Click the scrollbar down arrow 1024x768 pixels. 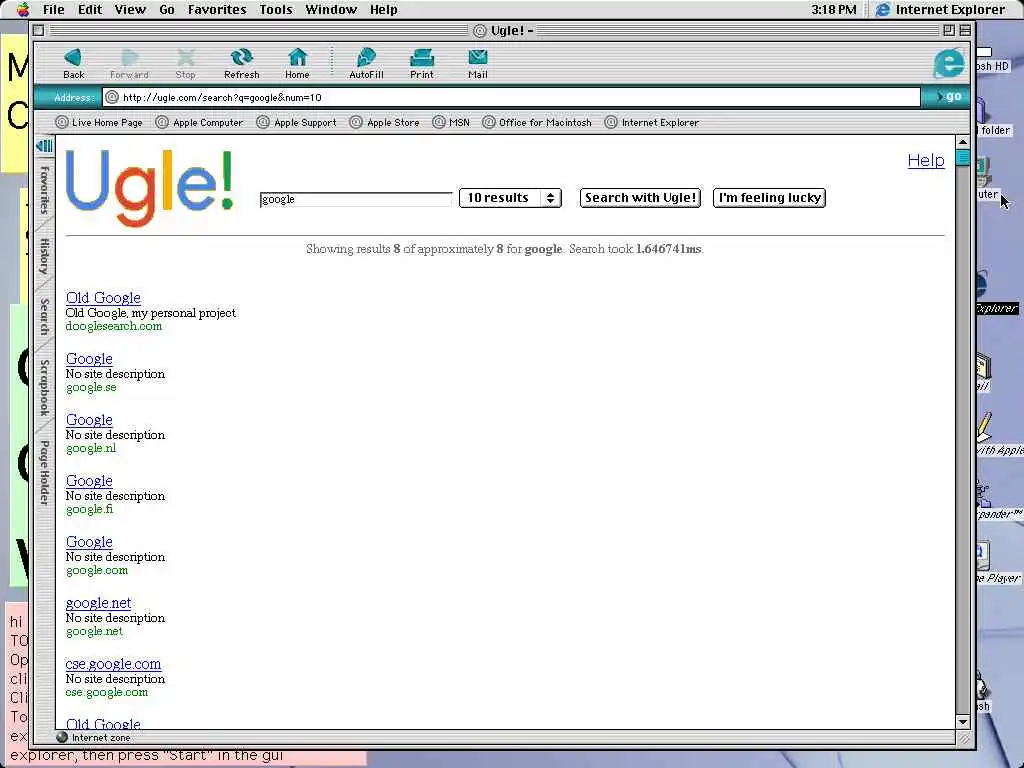(963, 722)
